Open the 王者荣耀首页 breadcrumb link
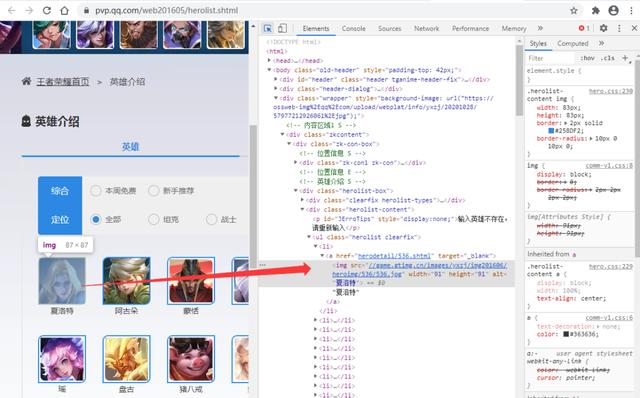The height and width of the screenshot is (398, 640). [x=63, y=82]
